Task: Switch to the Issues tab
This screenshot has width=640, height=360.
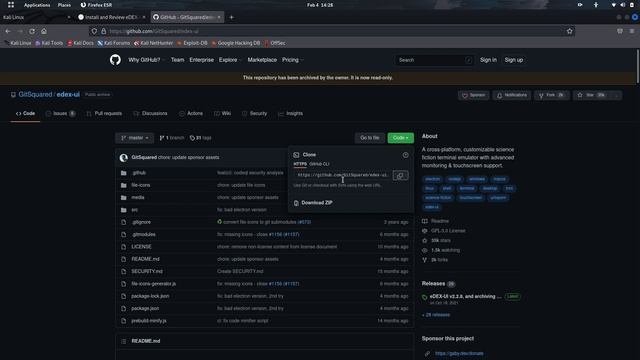Action: [60, 113]
